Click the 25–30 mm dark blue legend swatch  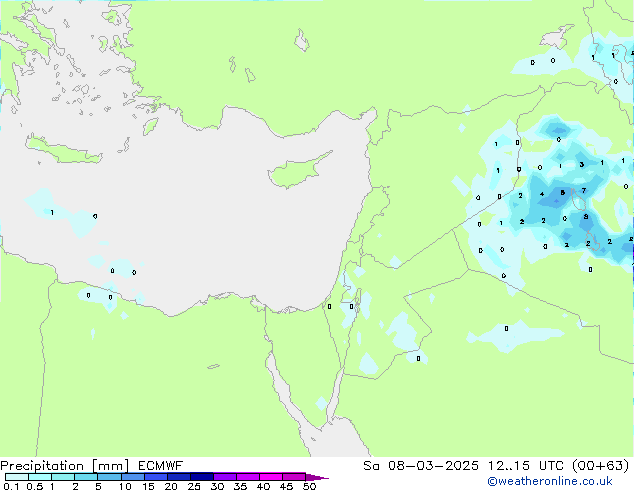point(201,477)
